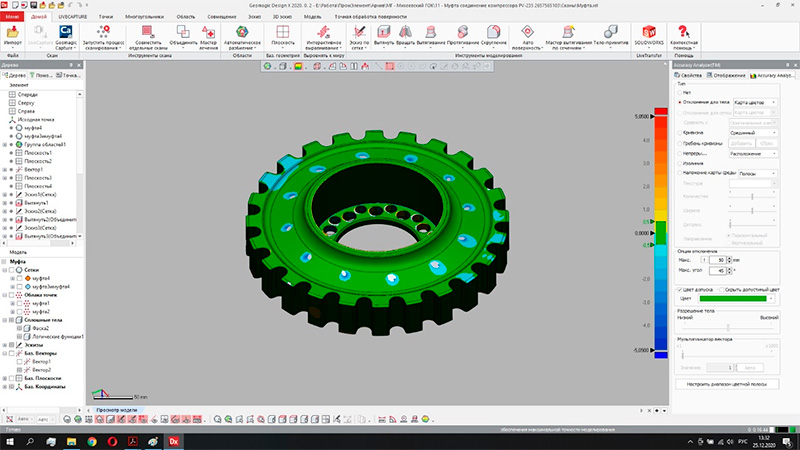Switch to the Точки ribbon tab
Image resolution: width=800 pixels, height=450 pixels.
click(x=106, y=16)
